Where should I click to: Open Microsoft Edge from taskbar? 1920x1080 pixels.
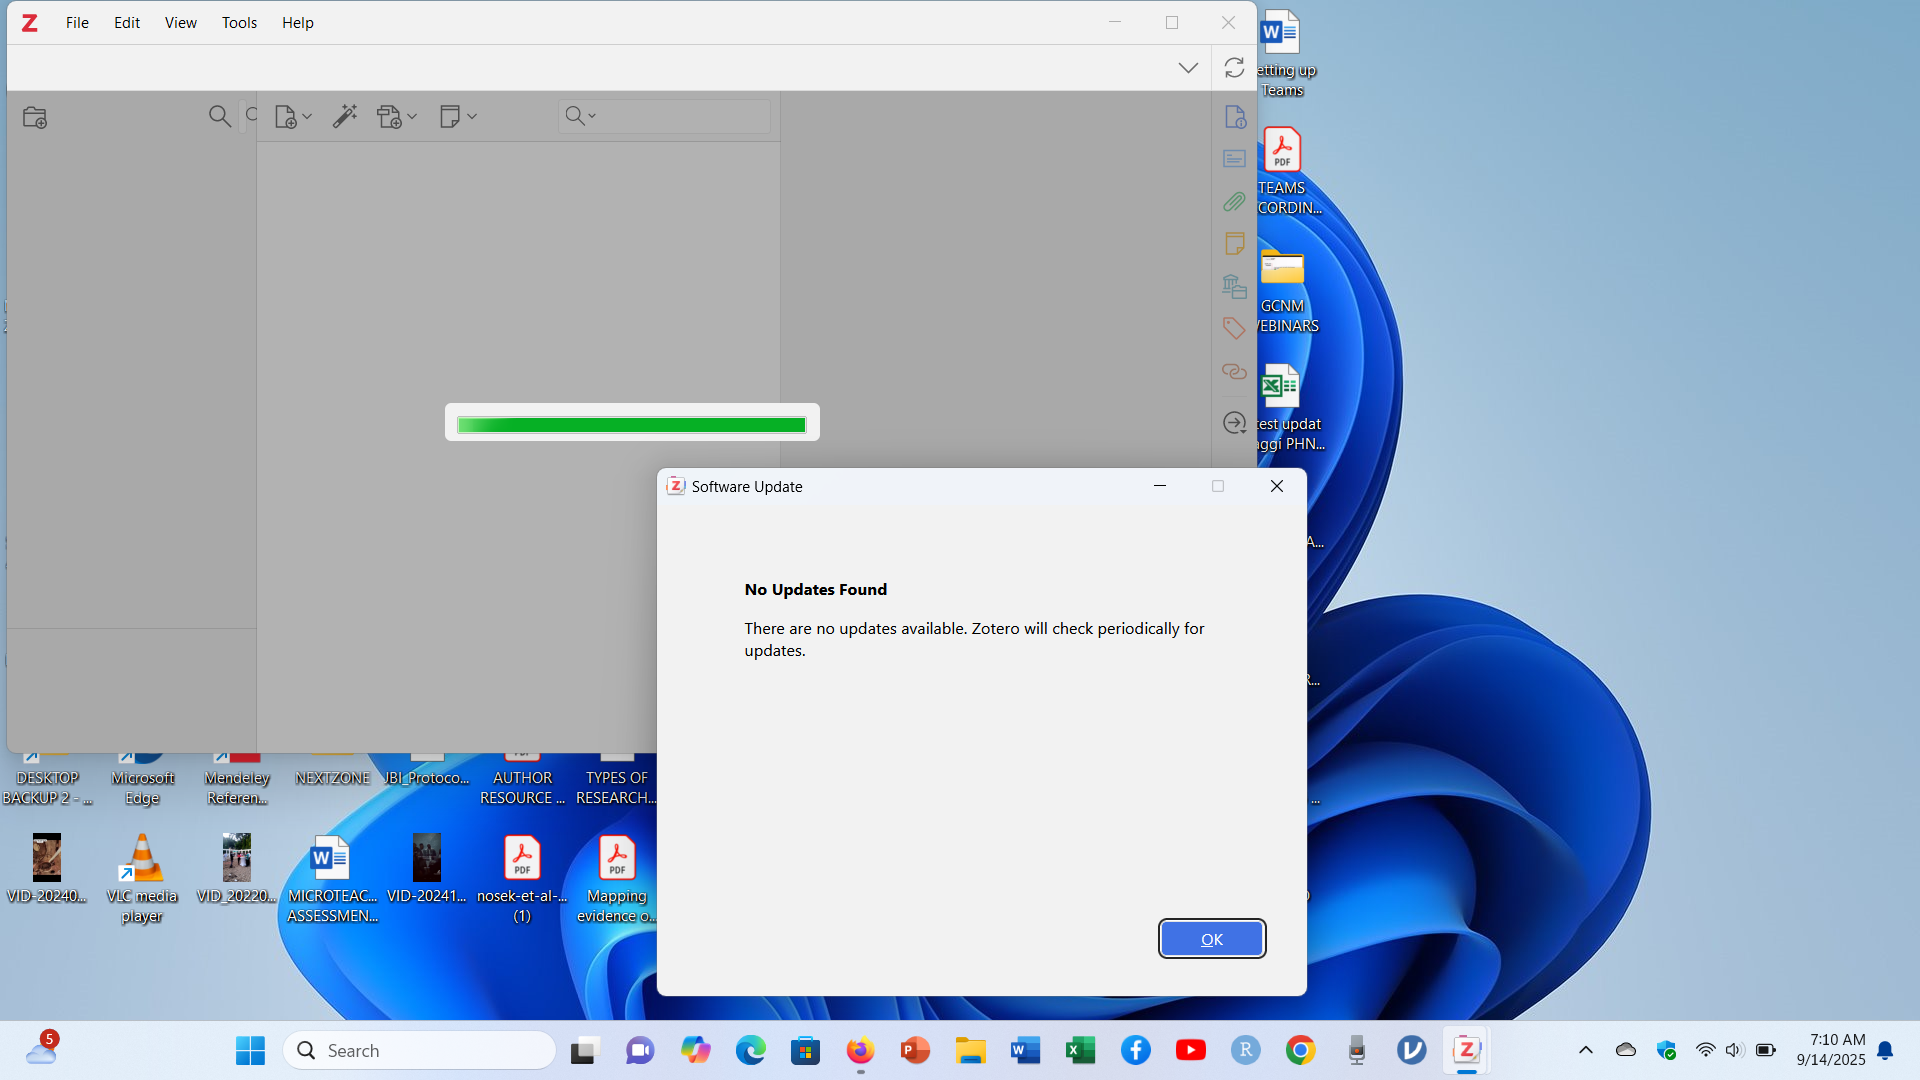coord(750,1050)
